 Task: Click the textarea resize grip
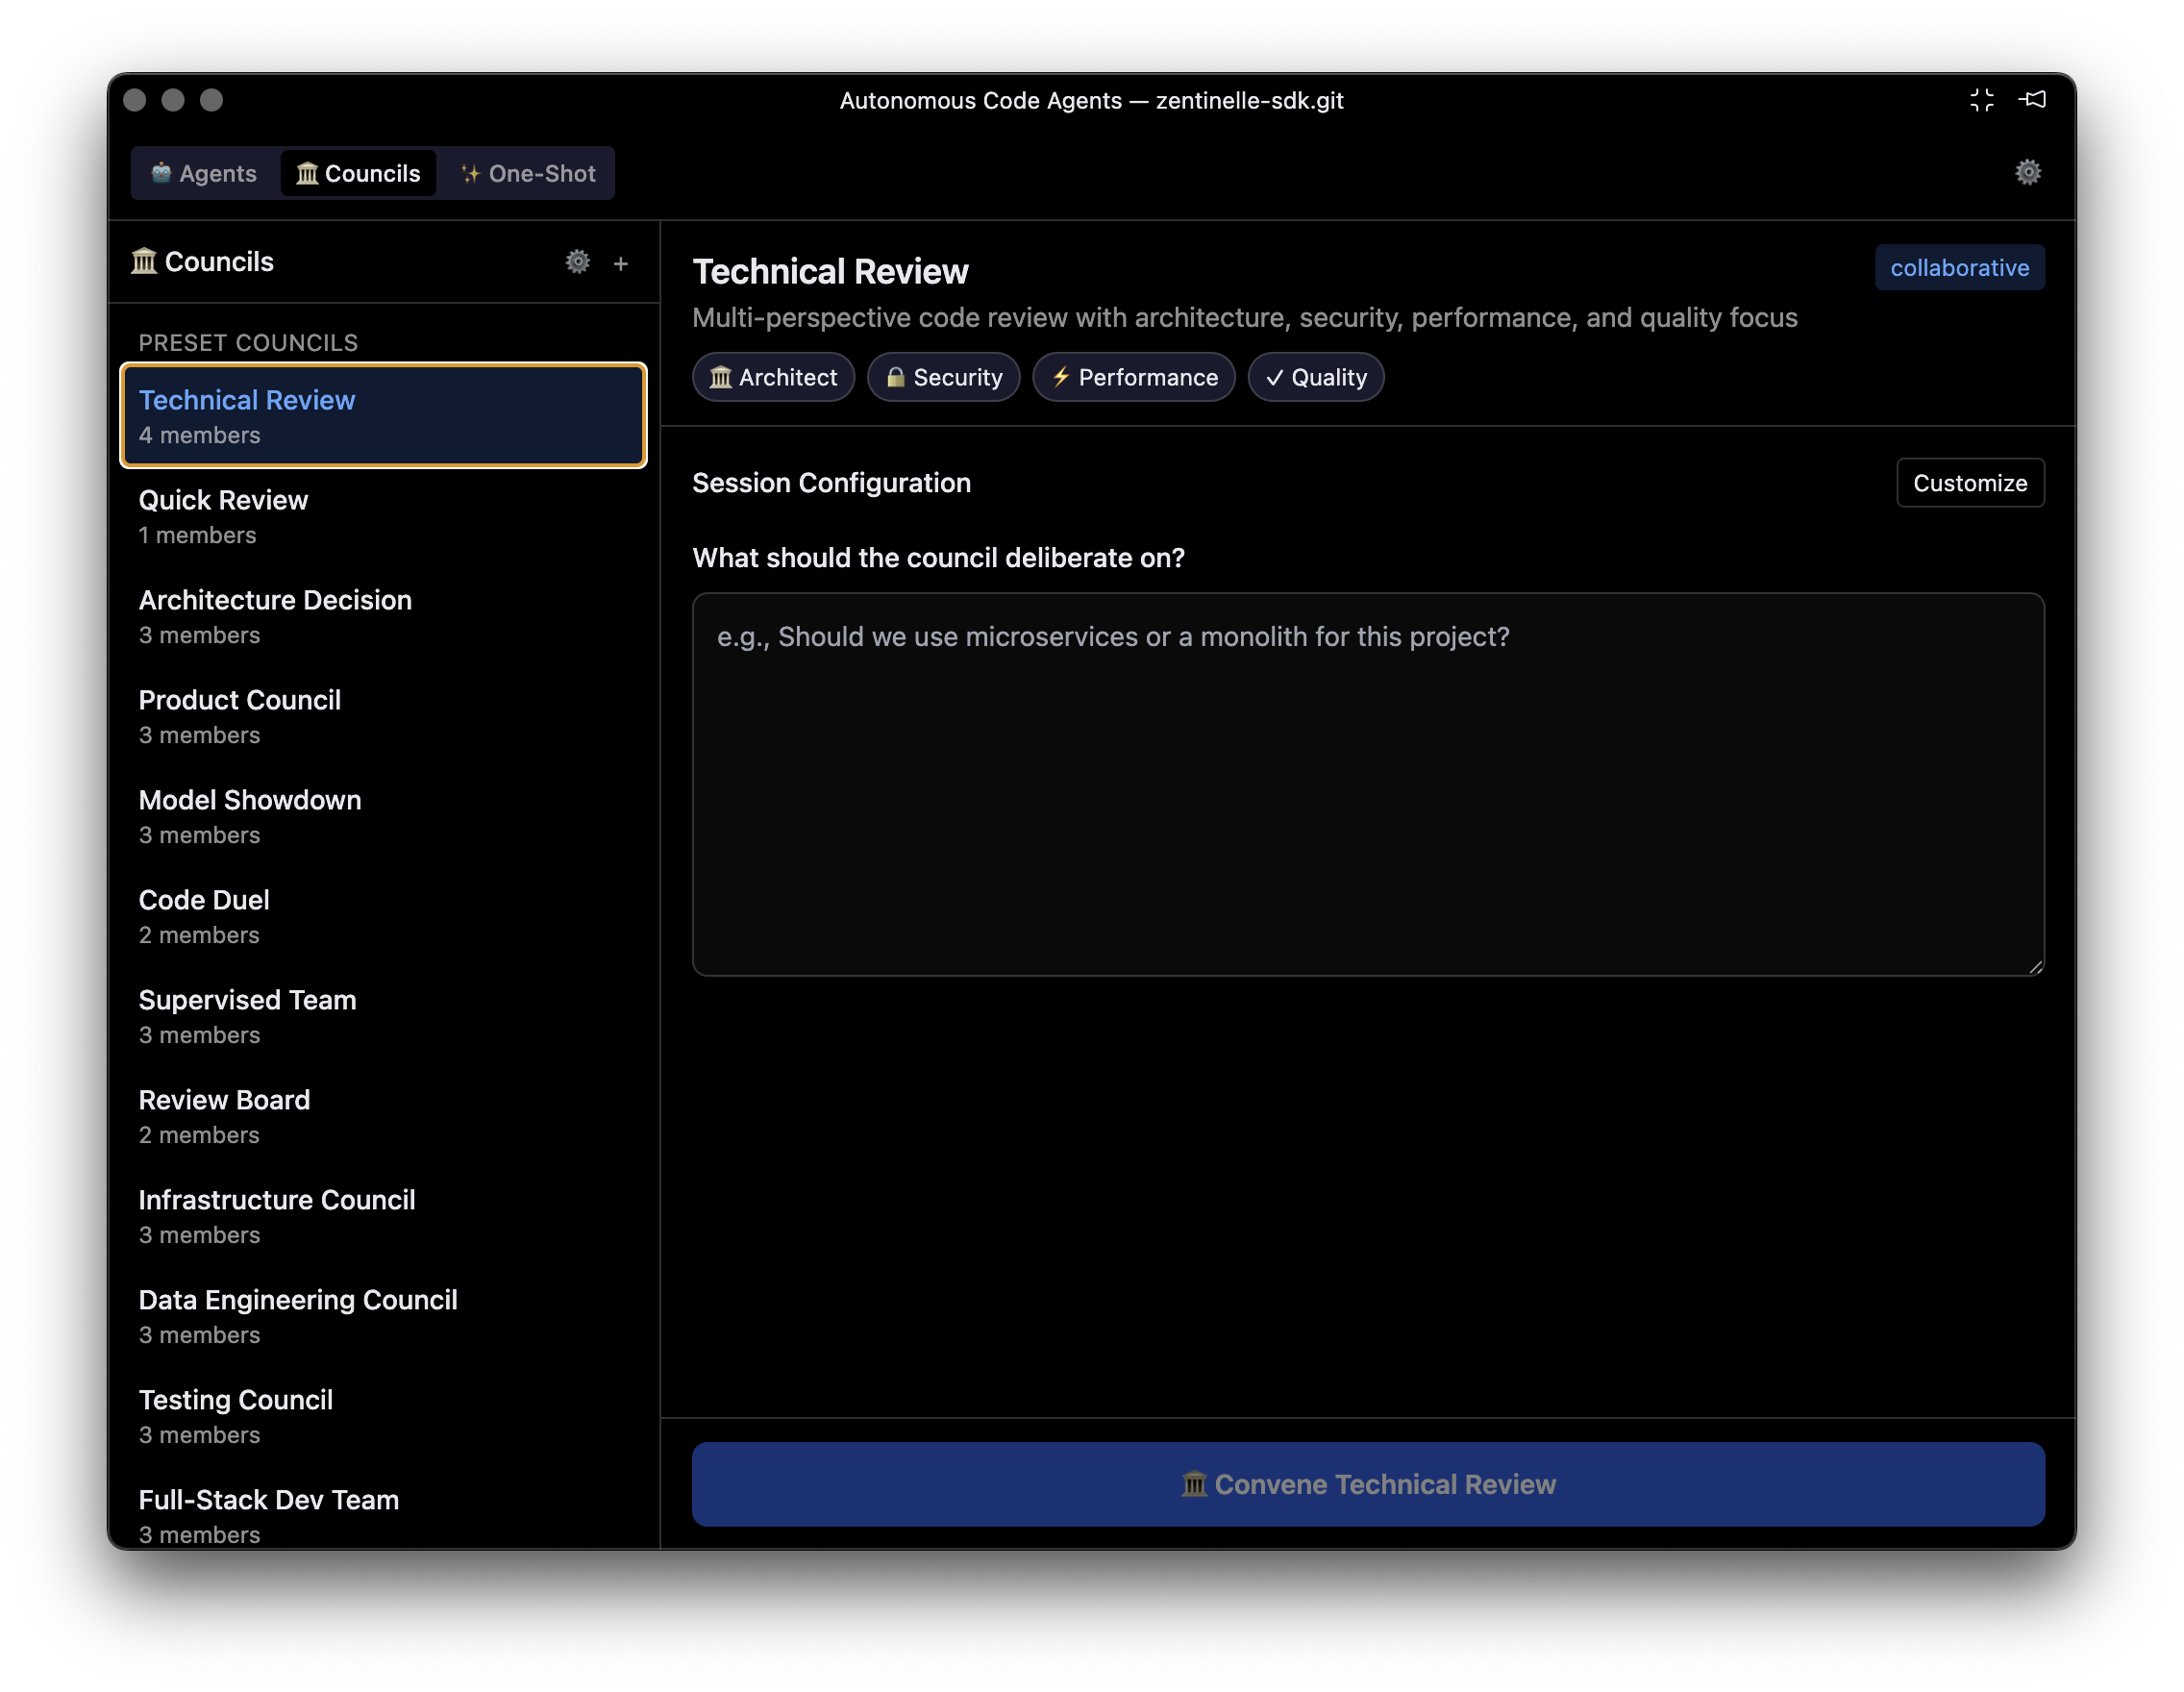click(x=2035, y=965)
